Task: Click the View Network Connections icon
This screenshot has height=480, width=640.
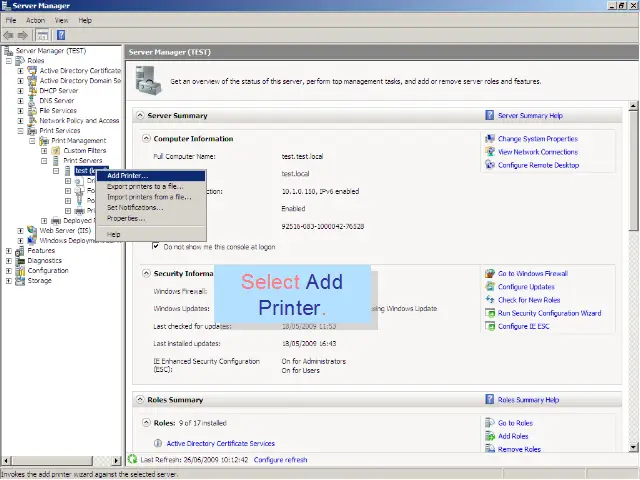Action: click(x=490, y=152)
